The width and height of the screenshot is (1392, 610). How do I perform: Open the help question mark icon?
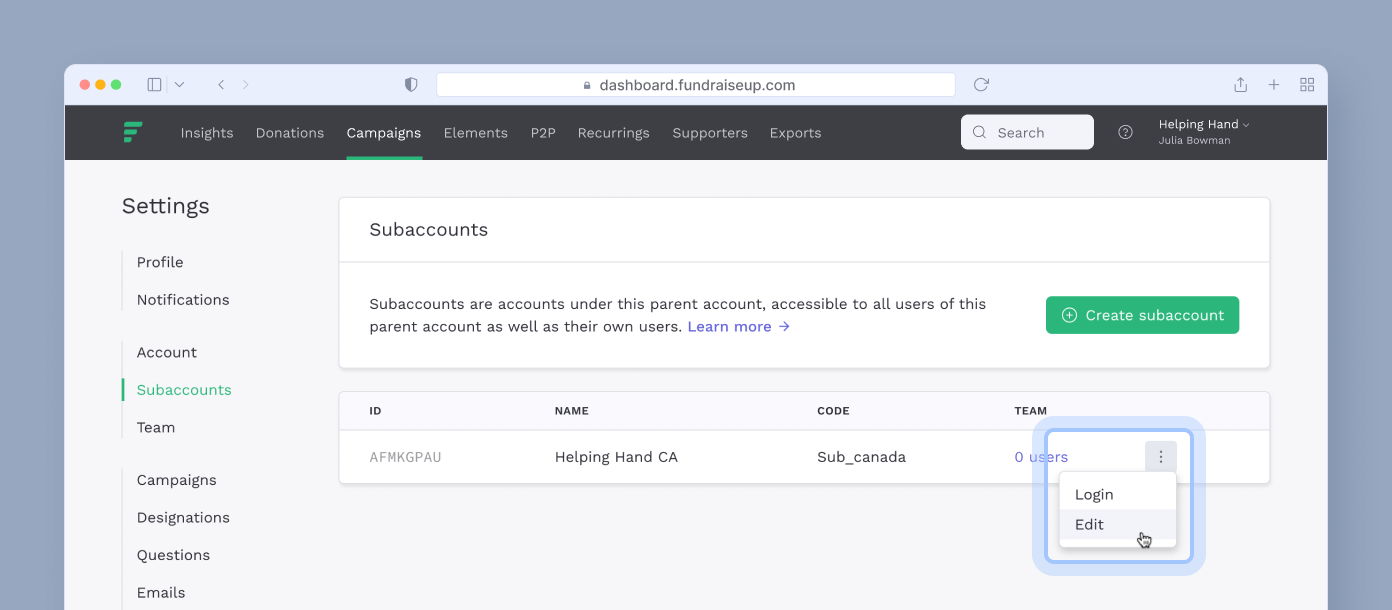click(1125, 132)
